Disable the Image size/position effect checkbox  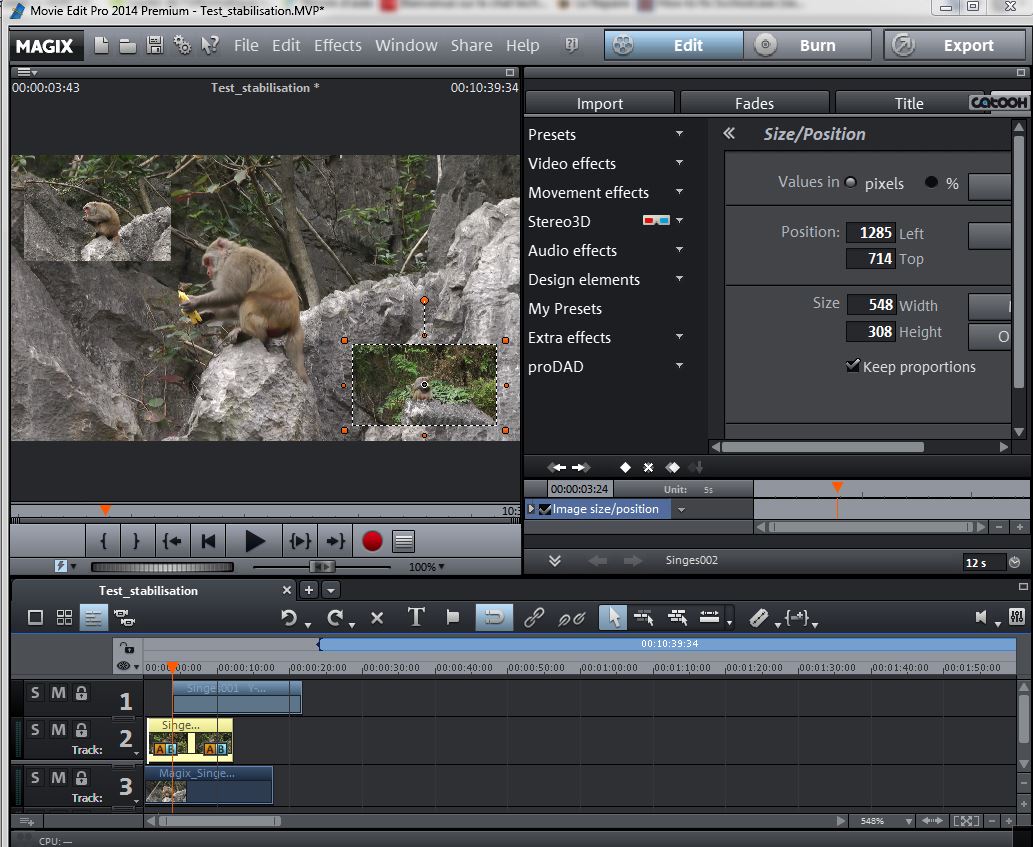pos(545,508)
